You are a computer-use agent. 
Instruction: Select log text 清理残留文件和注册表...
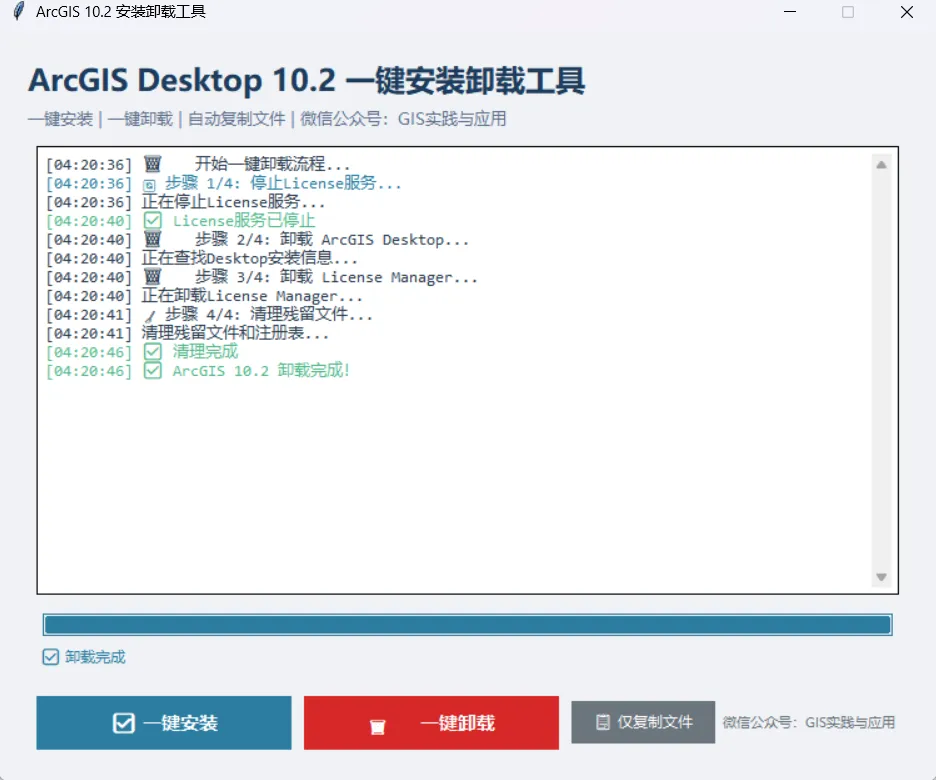[x=235, y=333]
